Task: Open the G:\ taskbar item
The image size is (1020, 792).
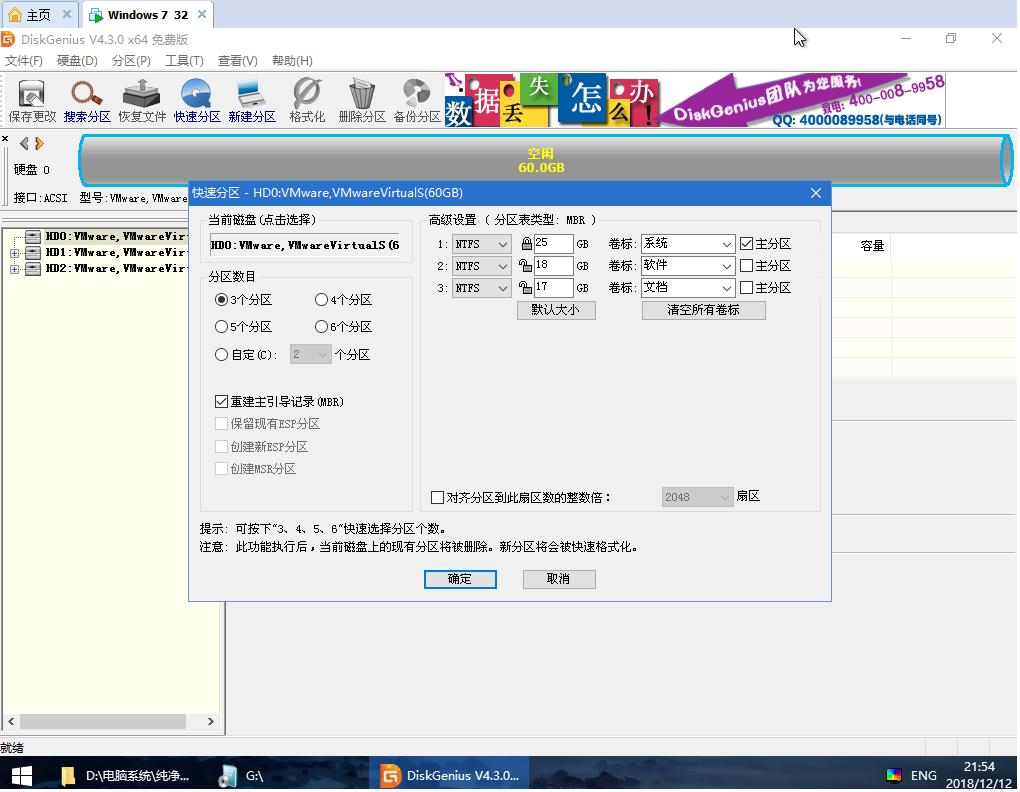Action: tap(242, 776)
